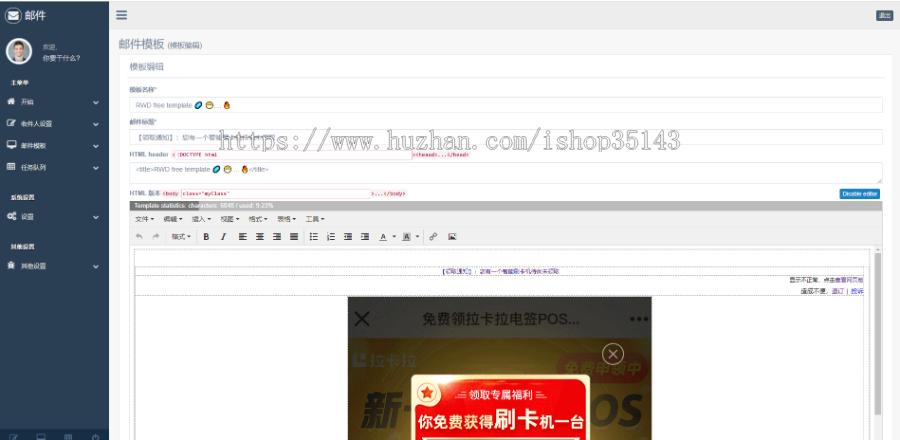The image size is (900, 440).
Task: Click the user avatar photo
Action: click(19, 51)
